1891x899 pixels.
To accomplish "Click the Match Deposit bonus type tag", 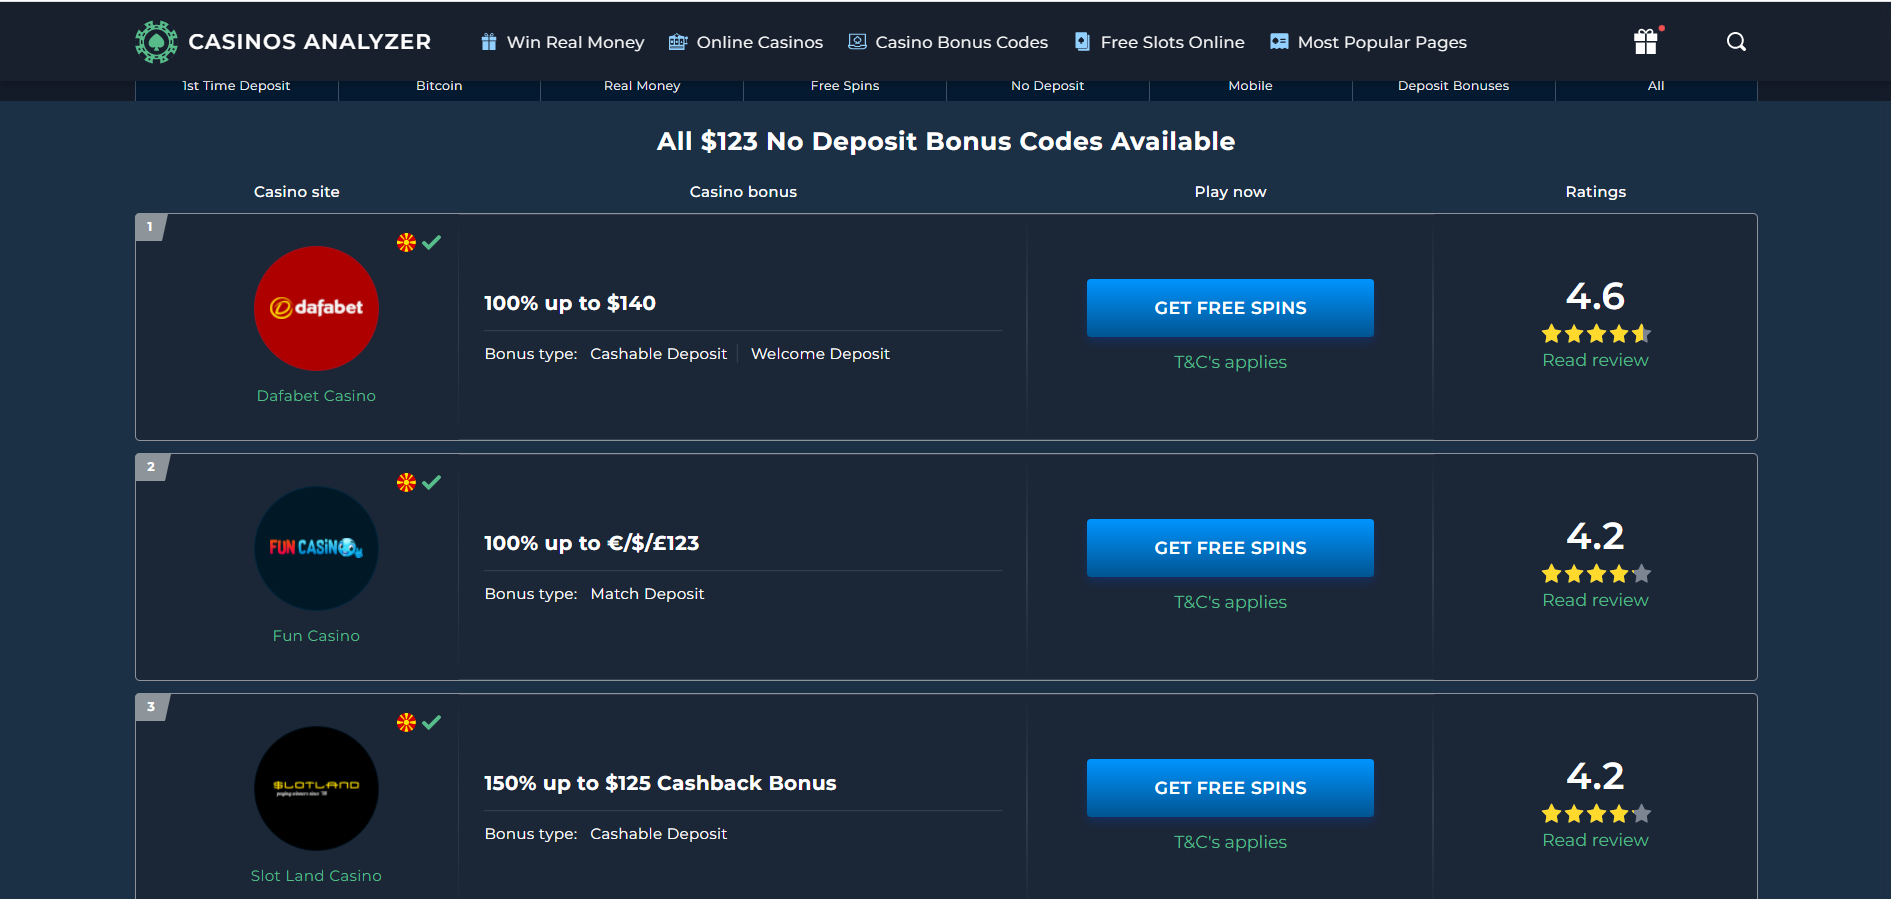I will point(647,594).
